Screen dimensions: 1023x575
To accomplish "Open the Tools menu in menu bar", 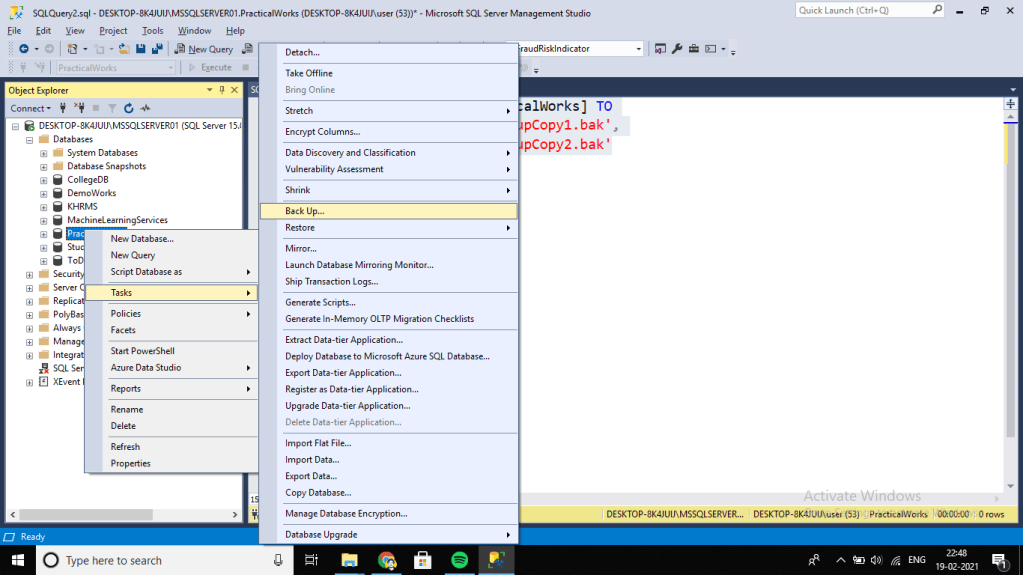I will pos(152,31).
